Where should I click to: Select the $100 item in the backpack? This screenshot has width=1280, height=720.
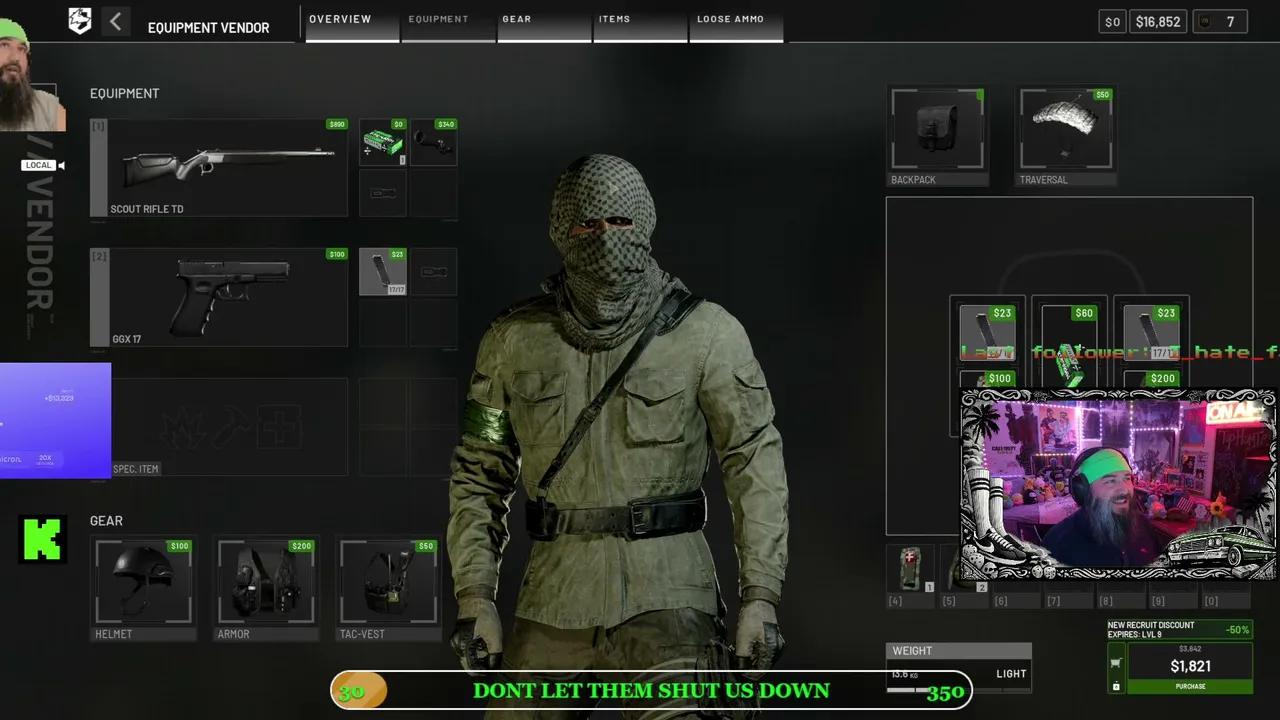(987, 380)
